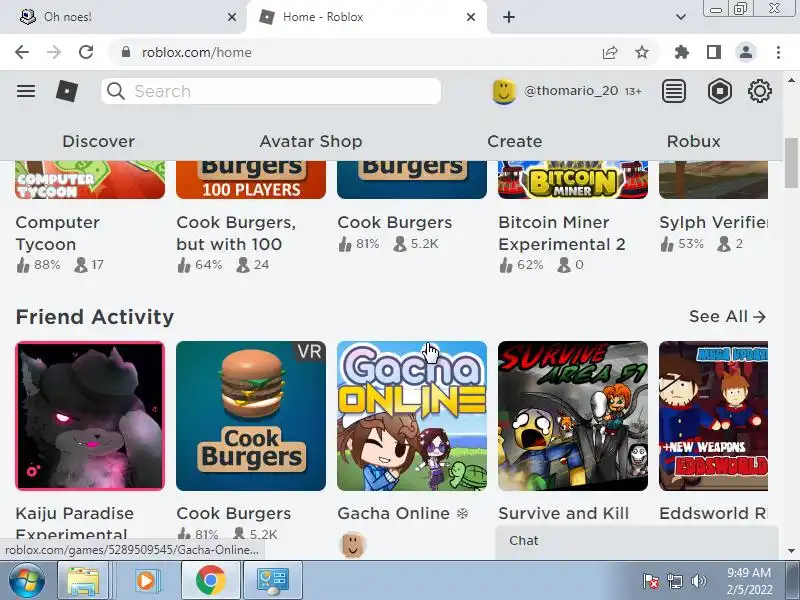Viewport: 800px width, 600px height.
Task: Open the tab search chevron
Action: point(681,17)
